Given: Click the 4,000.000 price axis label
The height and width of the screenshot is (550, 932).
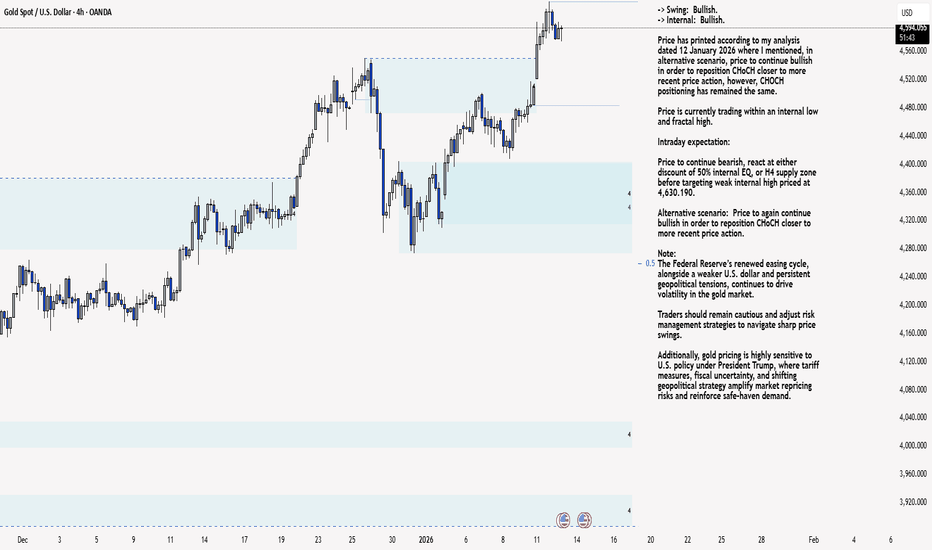Looking at the screenshot, I should [x=912, y=444].
